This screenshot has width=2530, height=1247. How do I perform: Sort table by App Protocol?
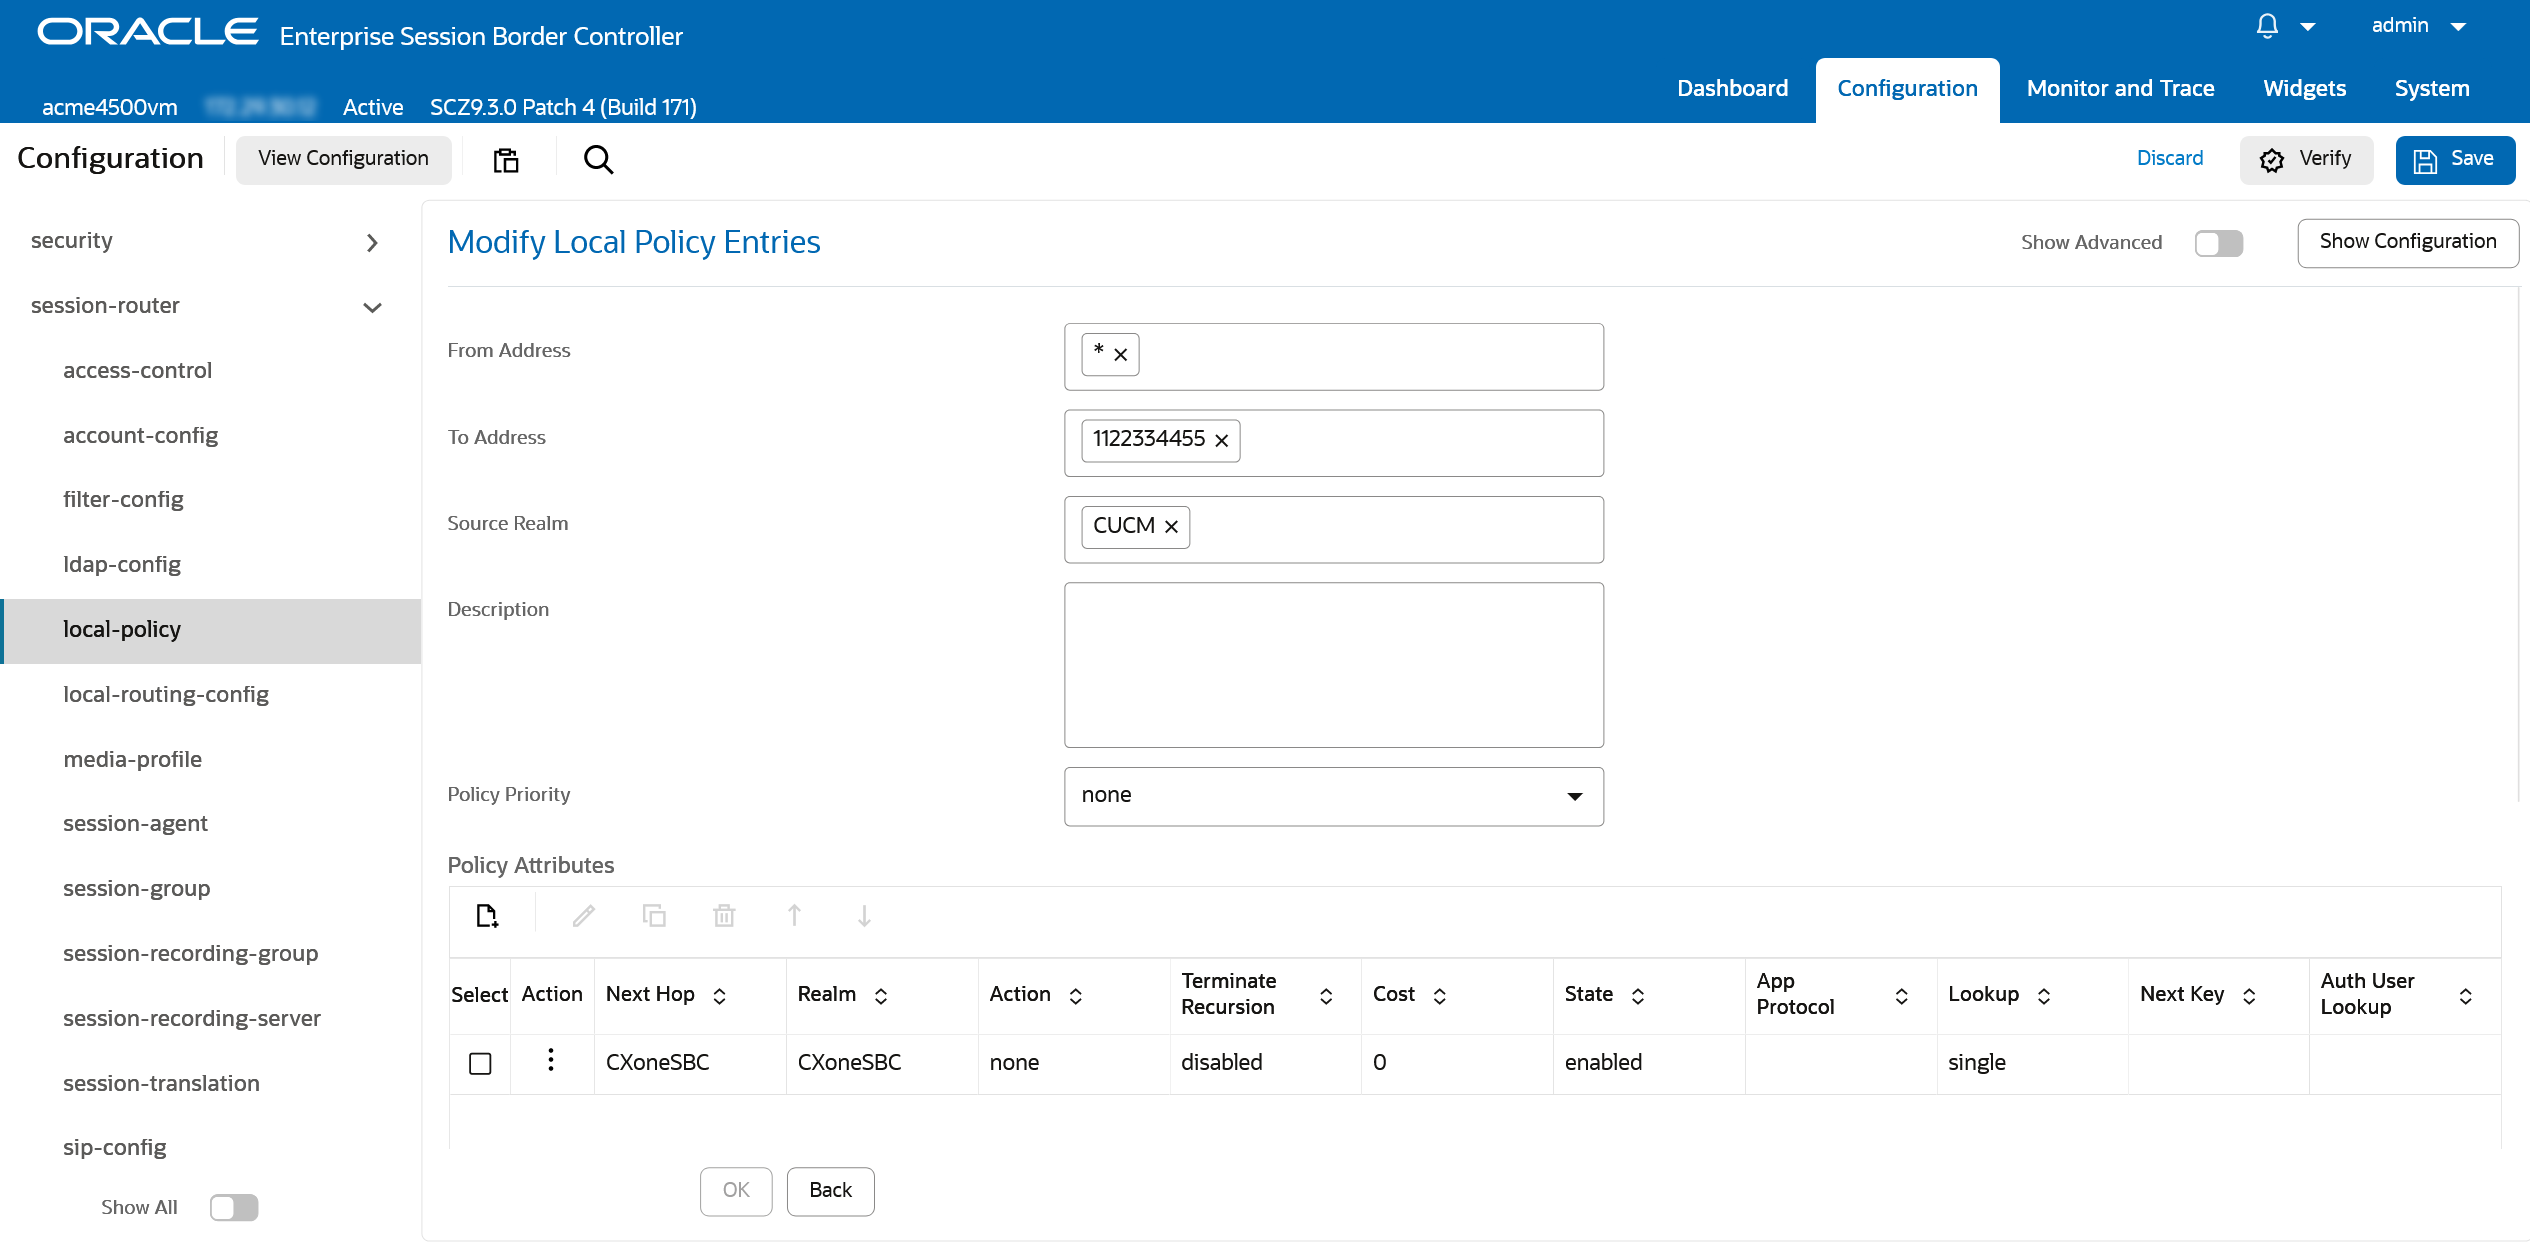pos(1902,996)
